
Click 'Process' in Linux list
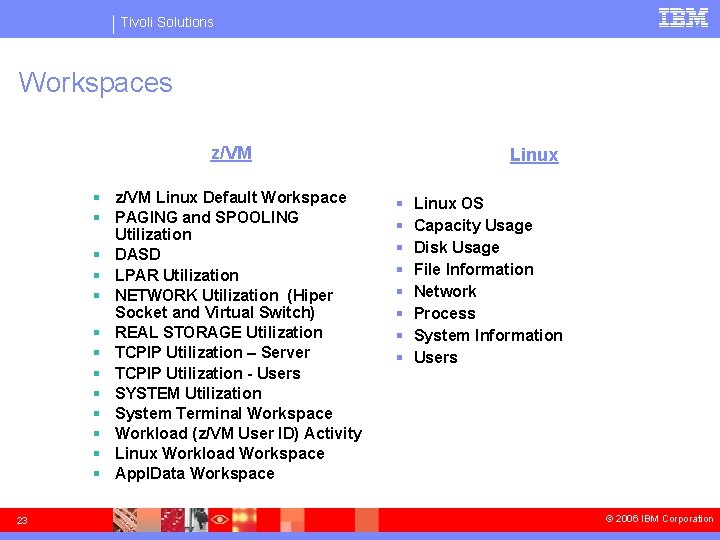(x=444, y=313)
